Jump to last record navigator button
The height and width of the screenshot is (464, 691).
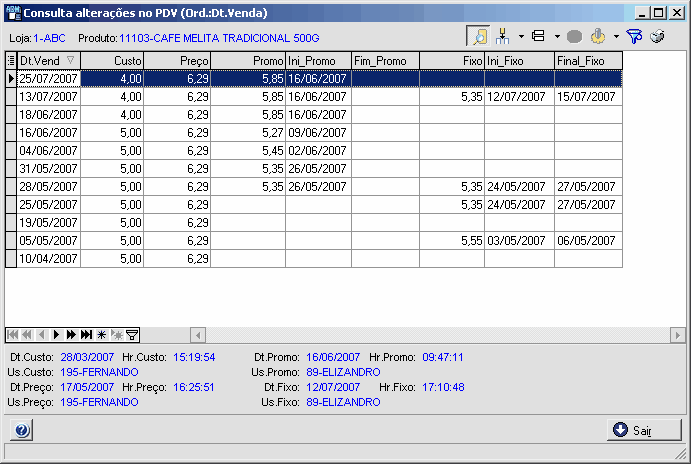point(86,335)
